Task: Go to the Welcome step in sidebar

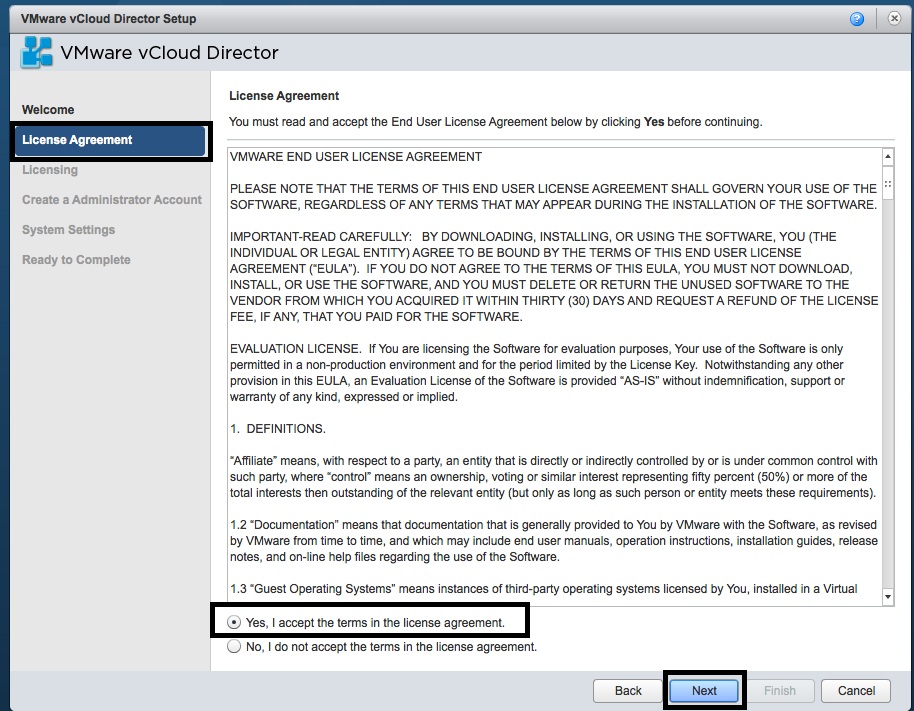Action: coord(48,110)
